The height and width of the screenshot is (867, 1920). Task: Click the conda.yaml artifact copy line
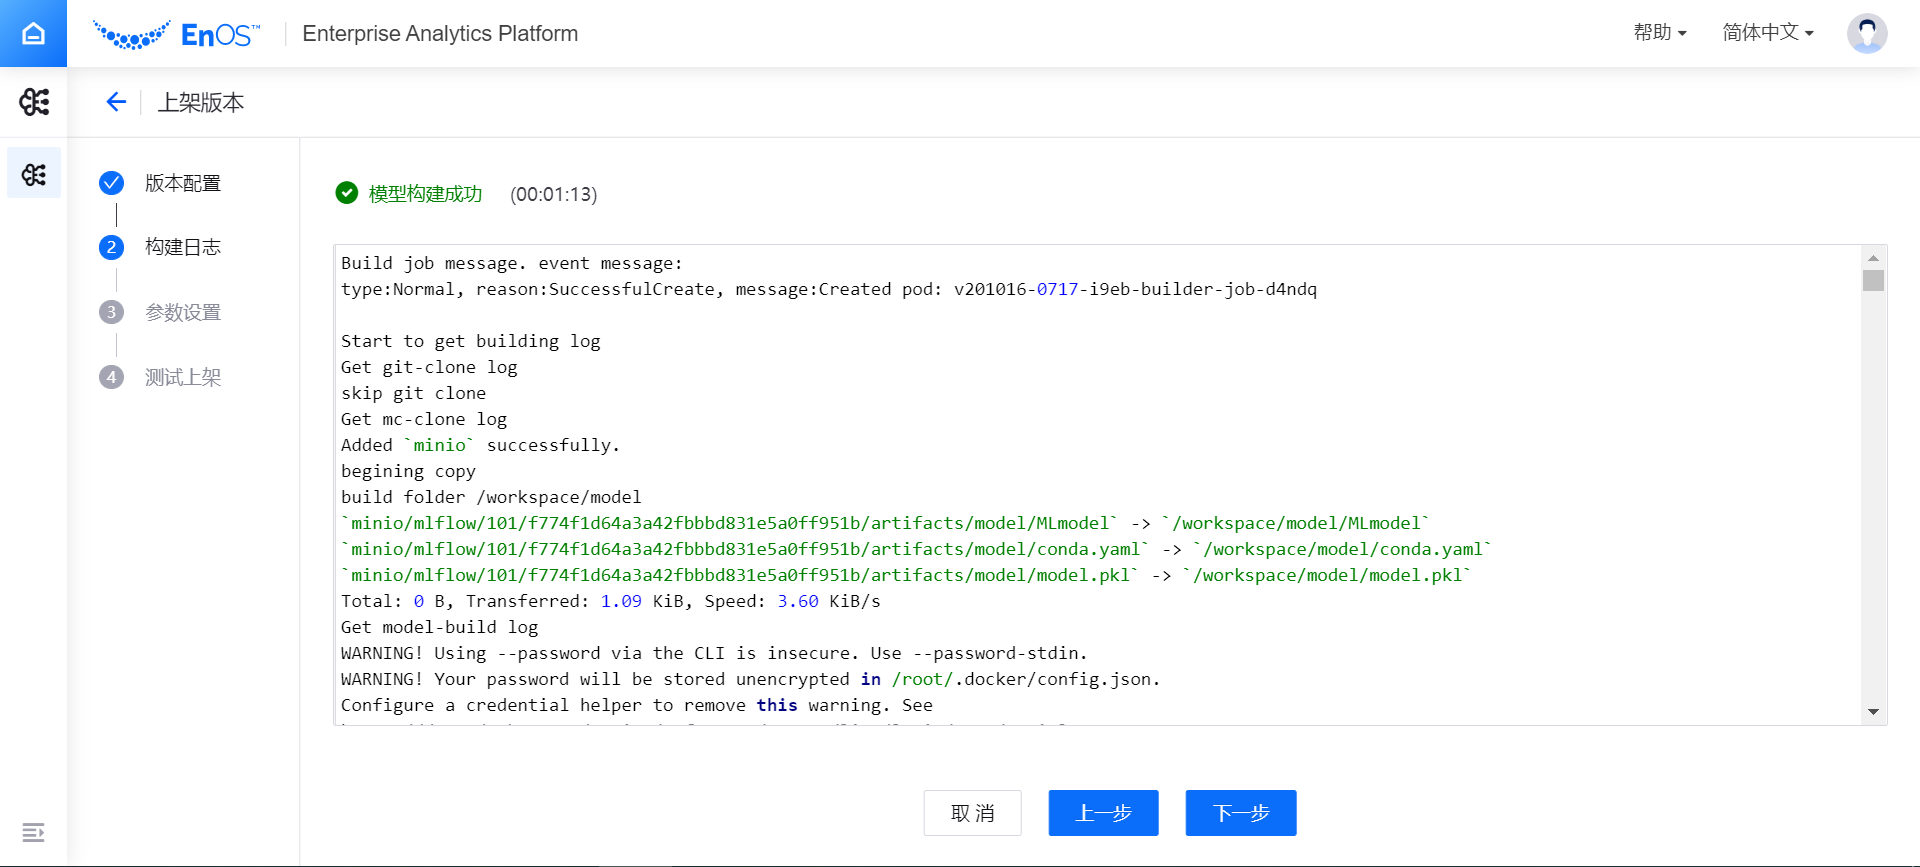tap(917, 549)
